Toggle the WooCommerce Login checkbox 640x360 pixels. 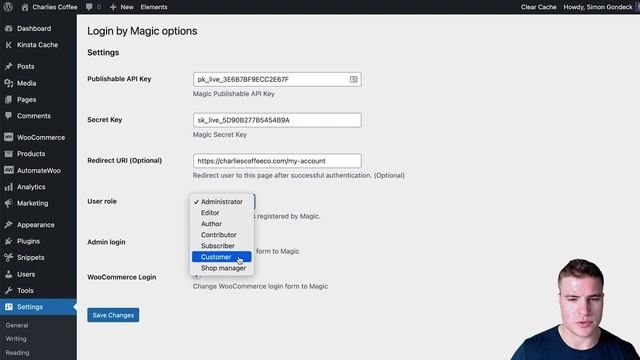pos(196,276)
